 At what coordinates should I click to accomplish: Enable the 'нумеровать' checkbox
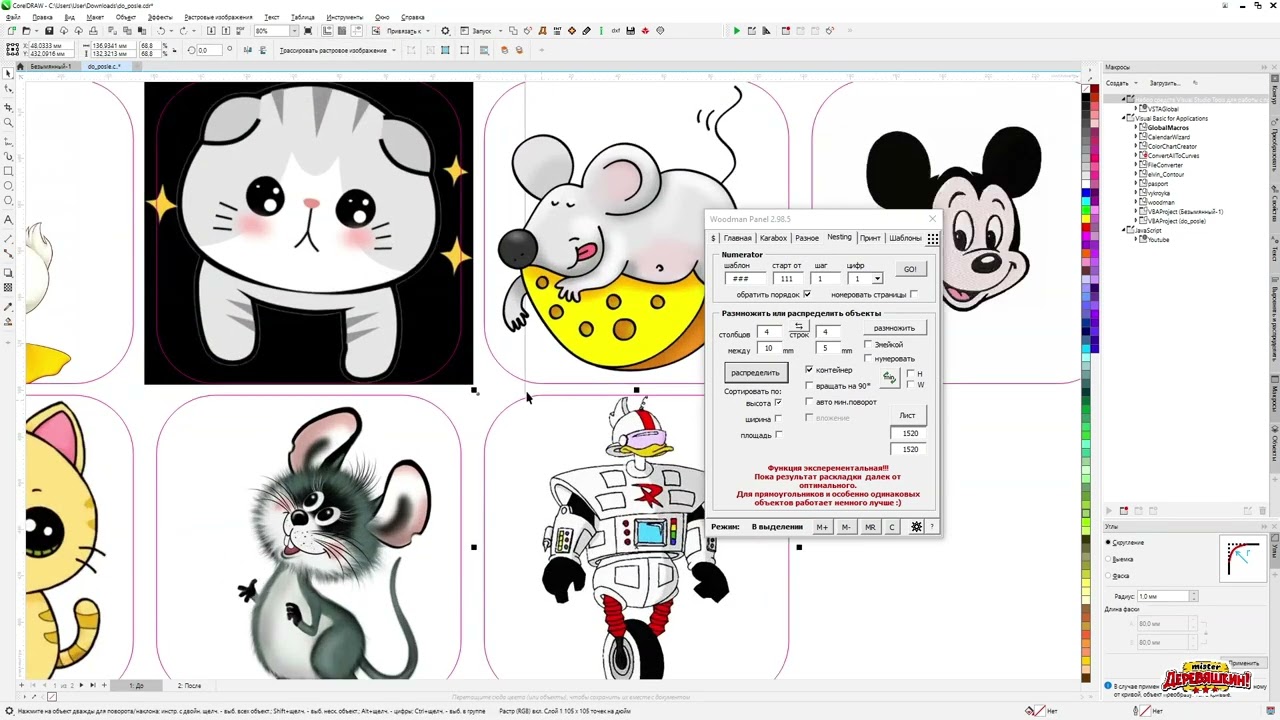coord(868,358)
